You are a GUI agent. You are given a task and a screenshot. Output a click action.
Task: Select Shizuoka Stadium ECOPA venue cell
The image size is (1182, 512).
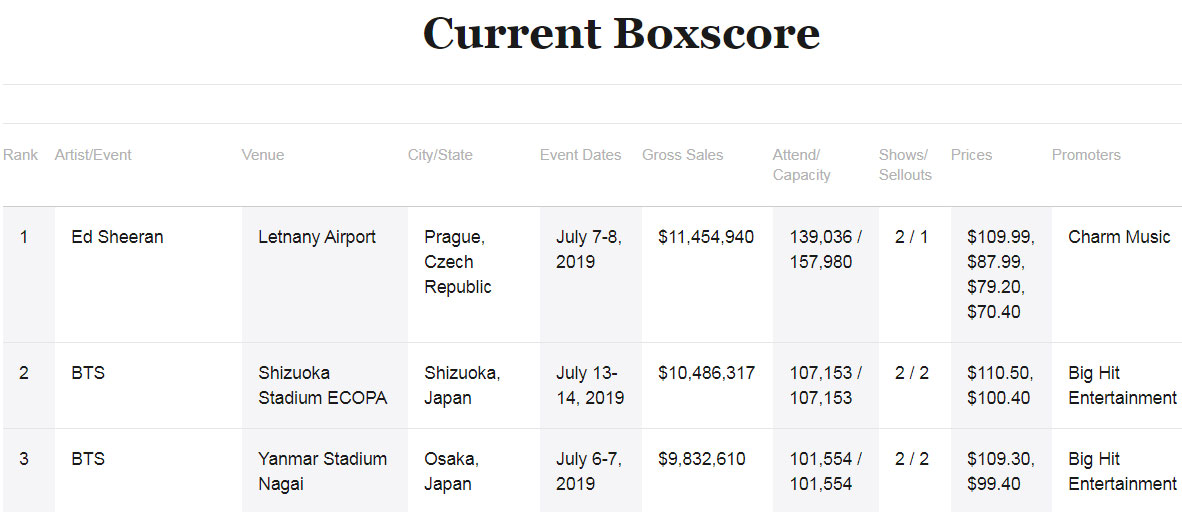tap(323, 385)
